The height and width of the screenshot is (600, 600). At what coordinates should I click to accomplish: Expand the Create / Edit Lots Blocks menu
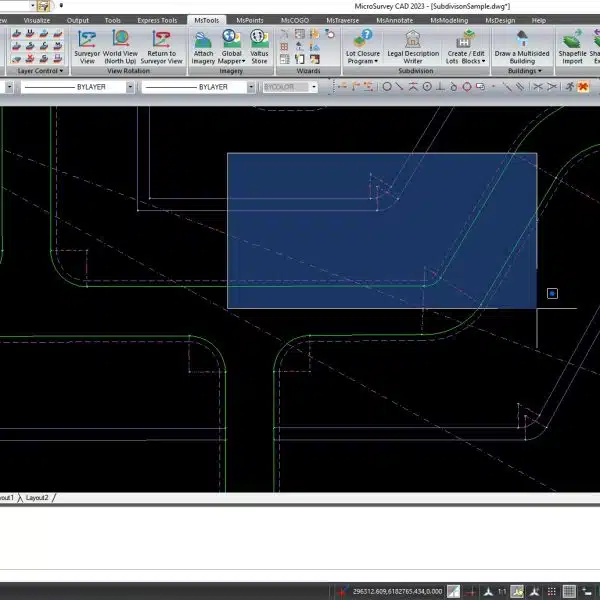coord(466,60)
